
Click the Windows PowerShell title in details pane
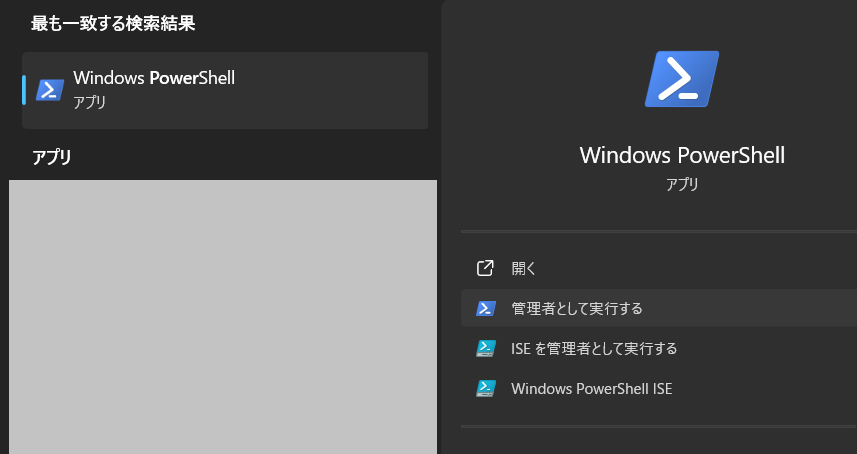pyautogui.click(x=682, y=155)
